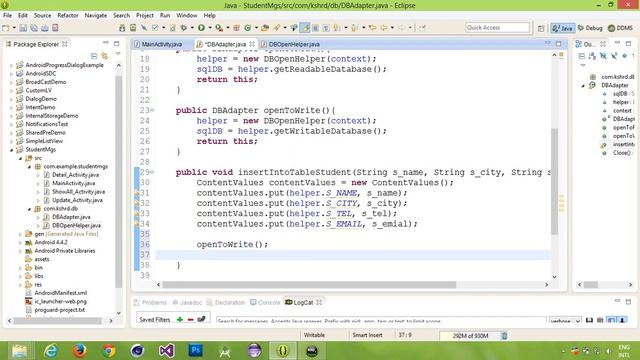Viewport: 640px width, 360px height.
Task: Switch to MainActivity.java editor tab
Action: [x=162, y=44]
